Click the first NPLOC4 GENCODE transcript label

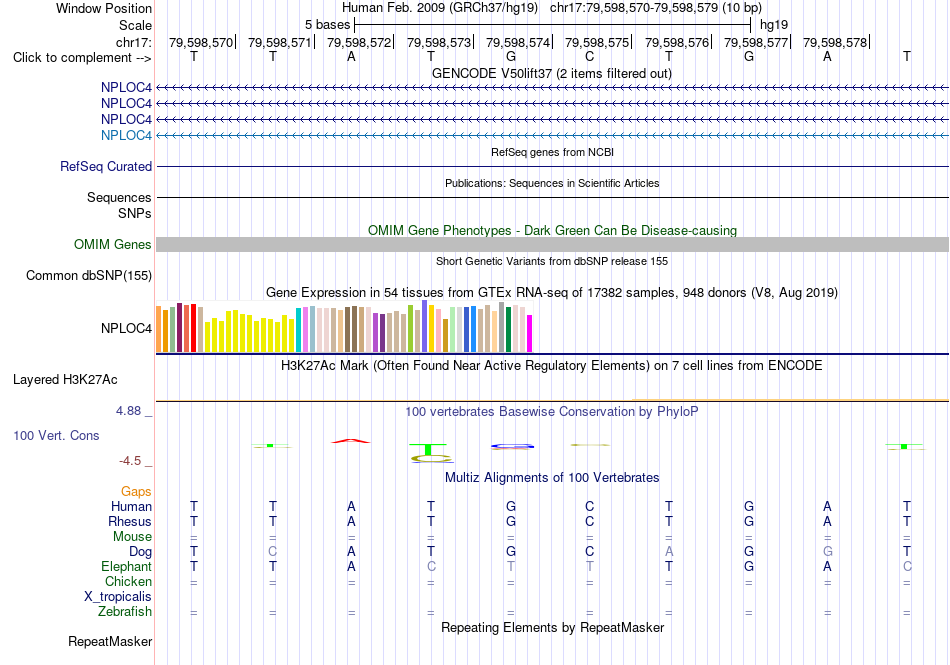pos(126,87)
